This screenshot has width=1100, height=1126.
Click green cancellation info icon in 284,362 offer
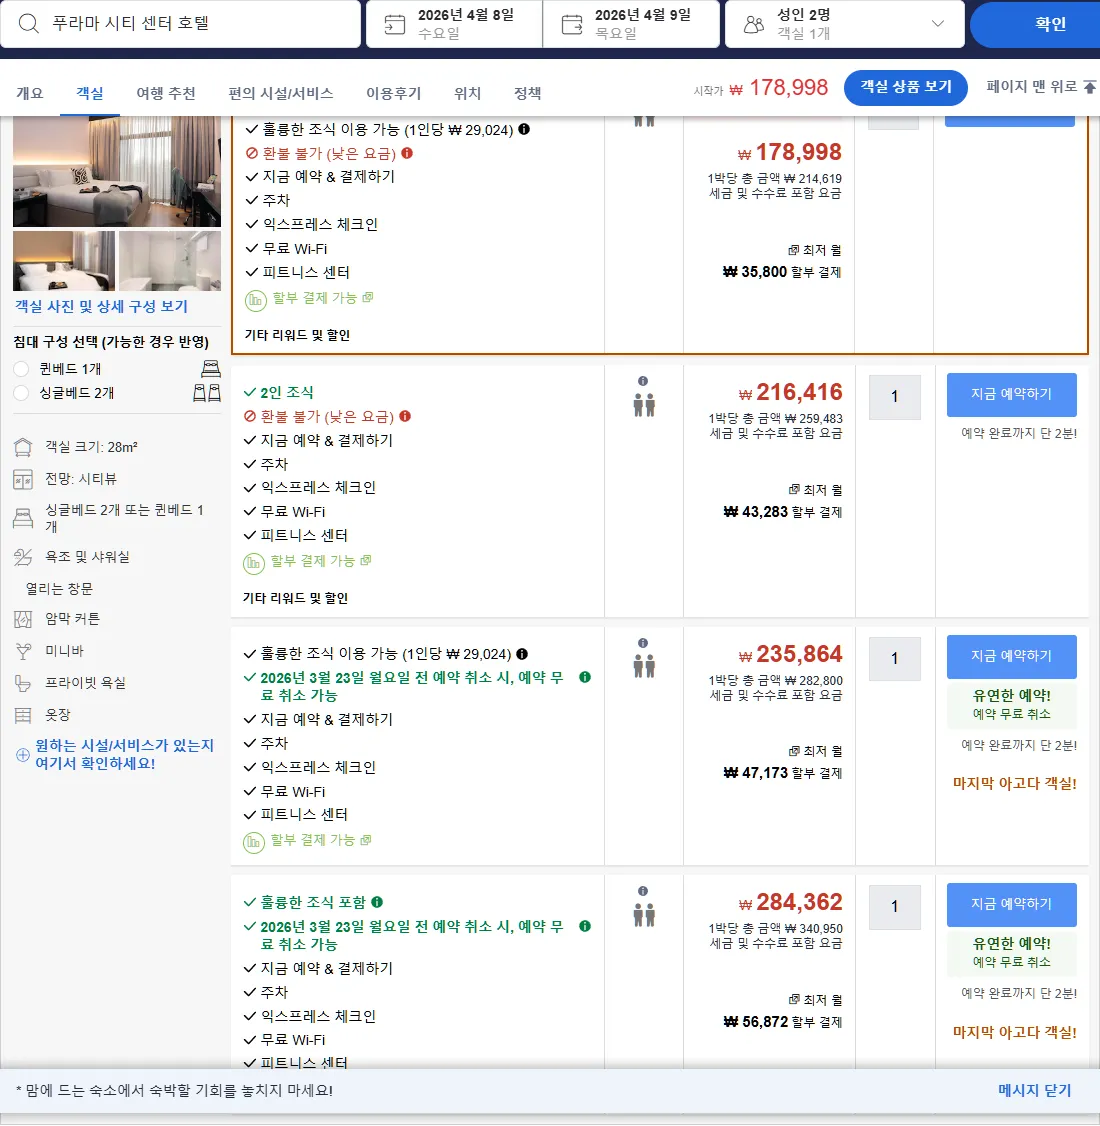coord(585,926)
